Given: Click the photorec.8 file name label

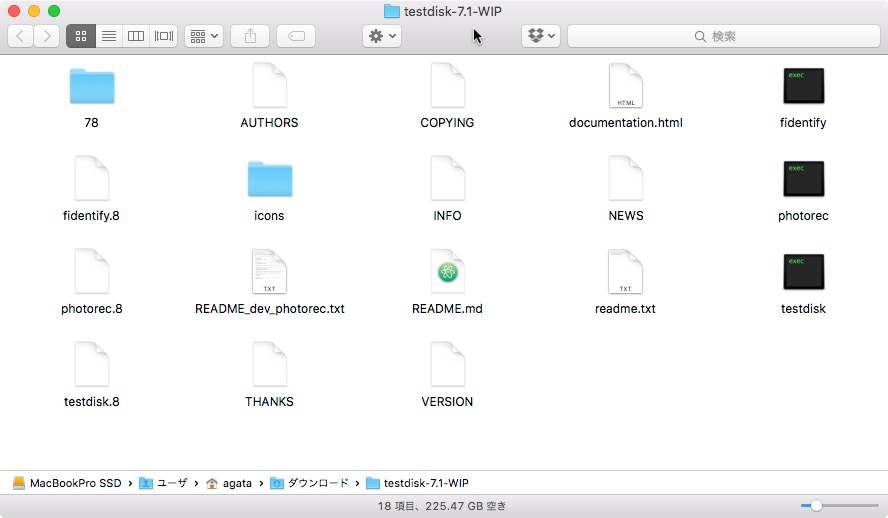Looking at the screenshot, I should (92, 309).
